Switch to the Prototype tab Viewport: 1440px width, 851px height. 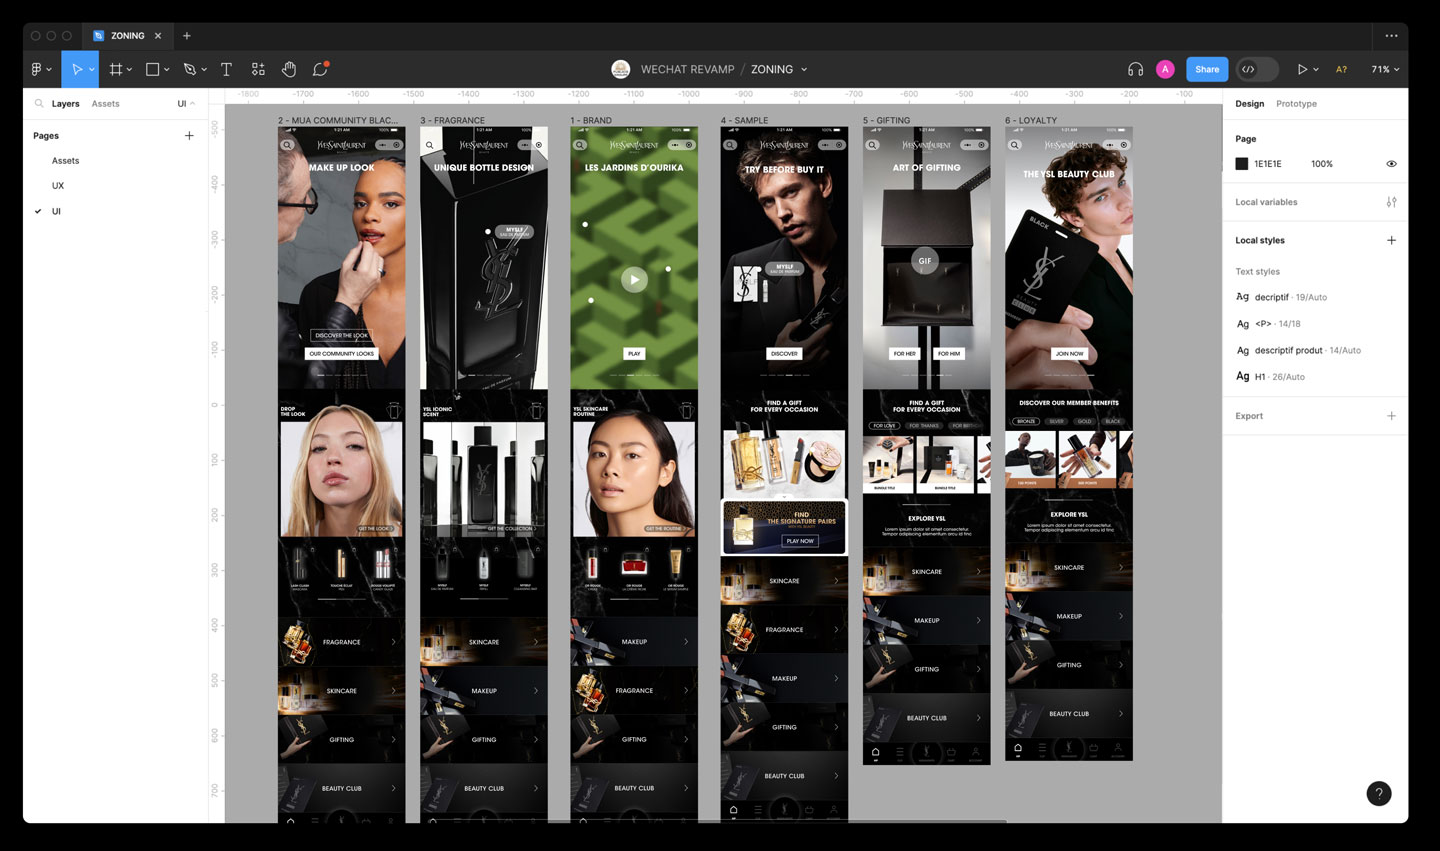coord(1296,104)
